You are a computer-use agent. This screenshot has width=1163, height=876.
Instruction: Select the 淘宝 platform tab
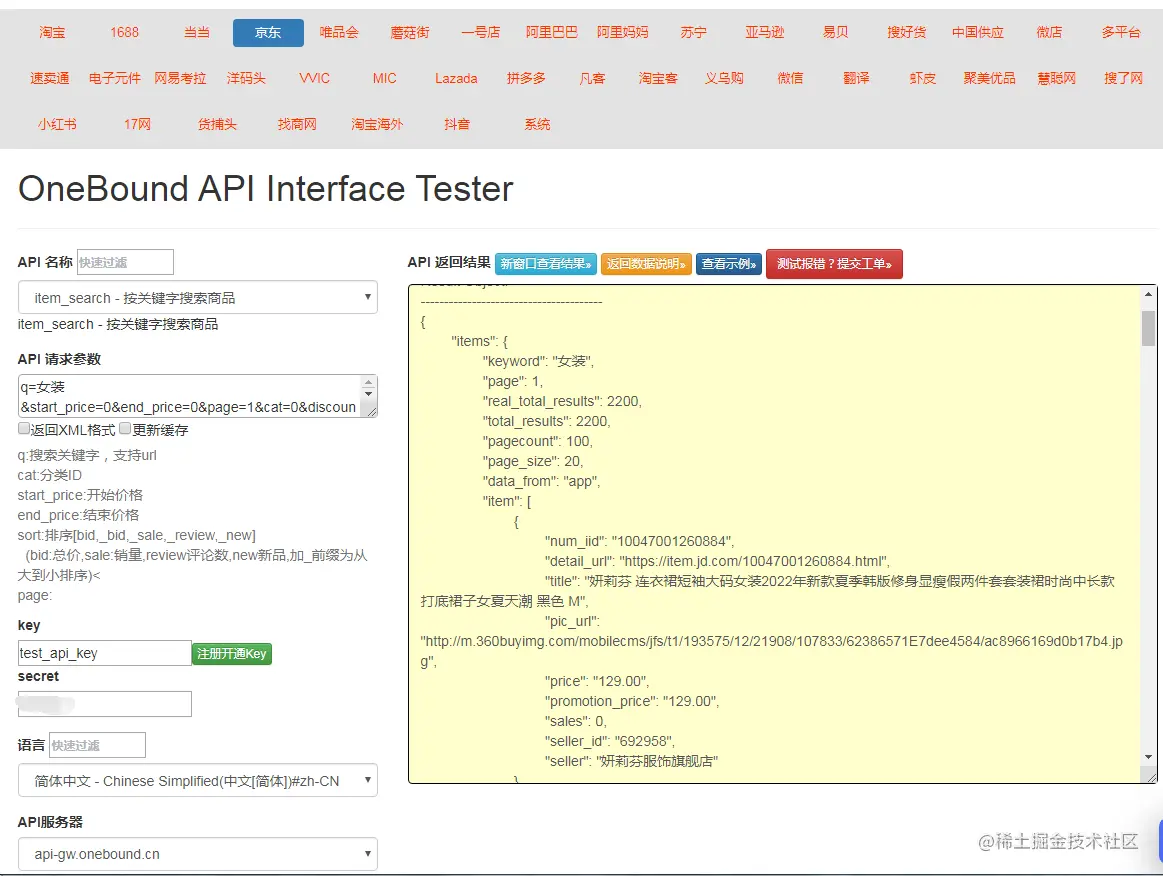(x=53, y=33)
